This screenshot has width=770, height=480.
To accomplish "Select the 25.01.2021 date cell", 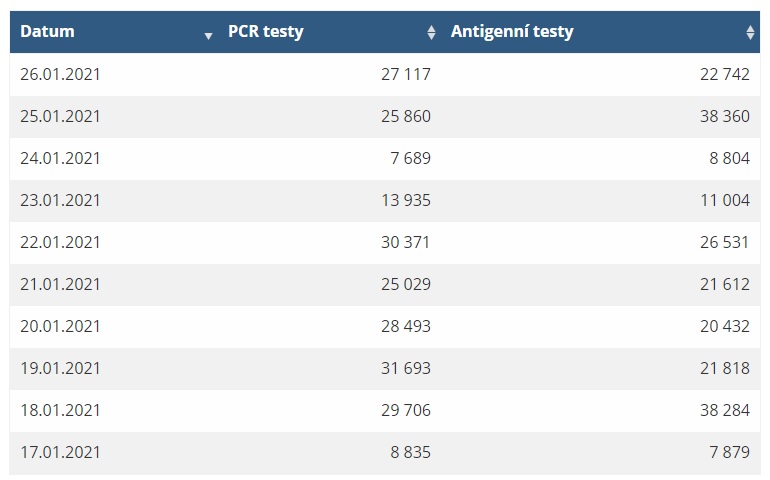I will pyautogui.click(x=60, y=116).
